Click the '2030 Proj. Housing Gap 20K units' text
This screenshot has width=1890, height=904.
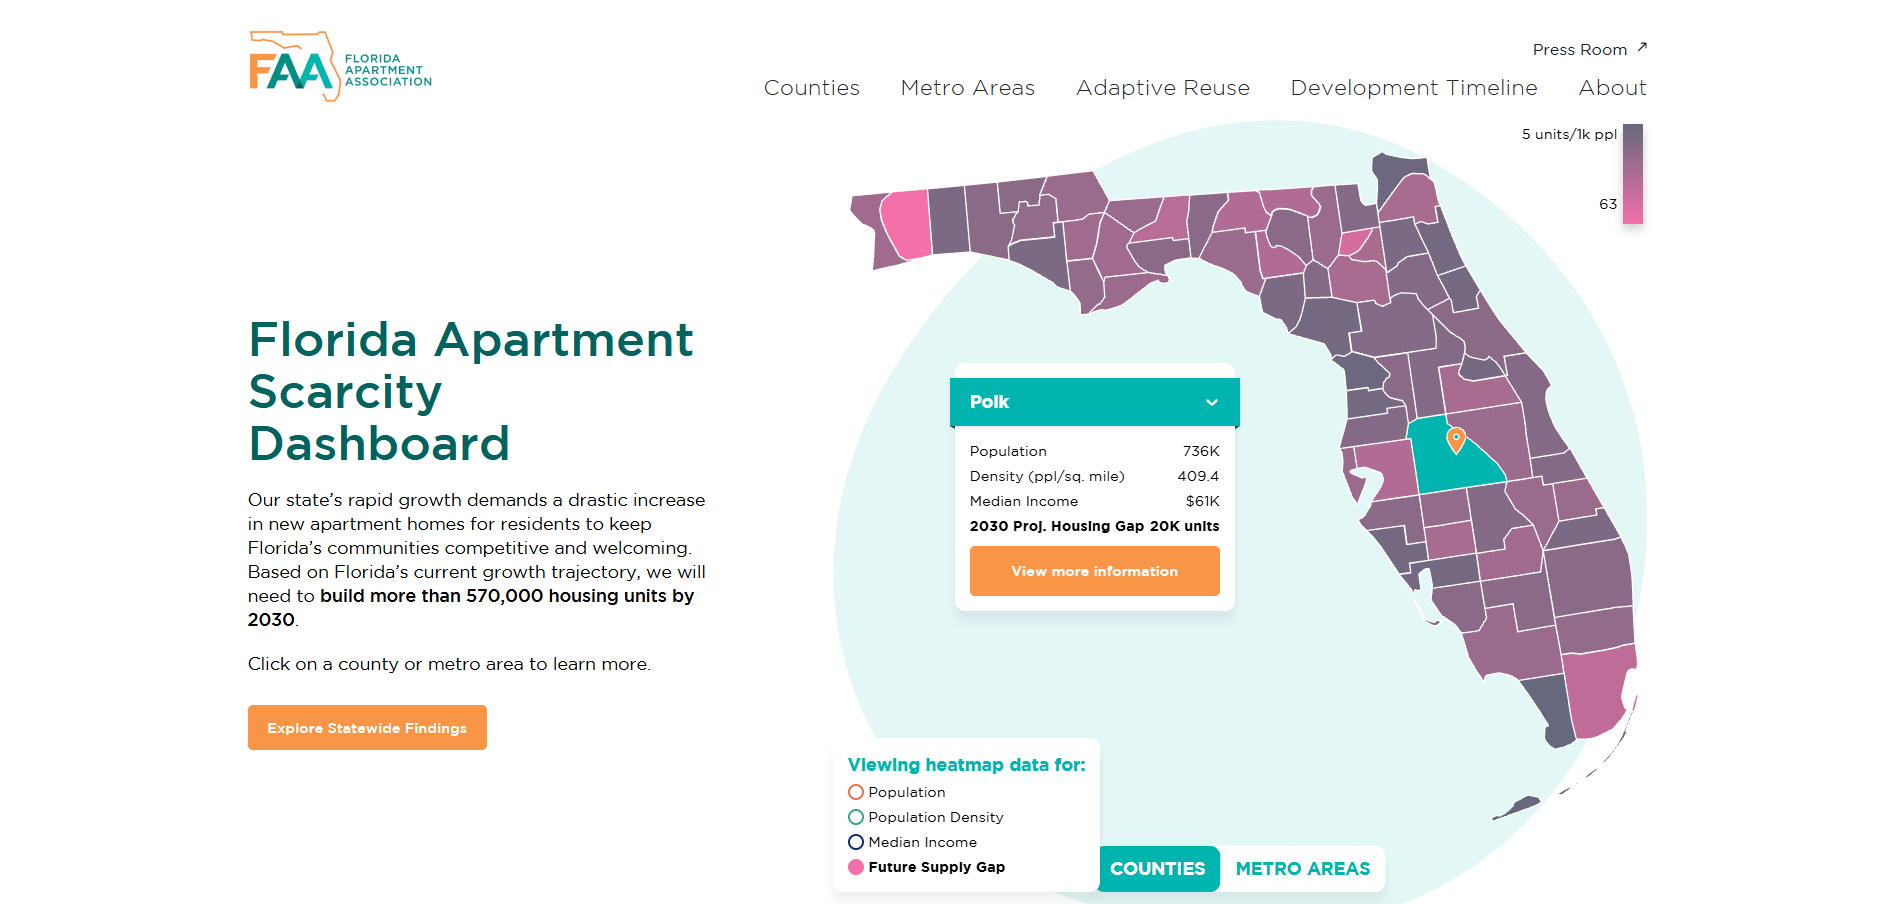coord(1094,526)
